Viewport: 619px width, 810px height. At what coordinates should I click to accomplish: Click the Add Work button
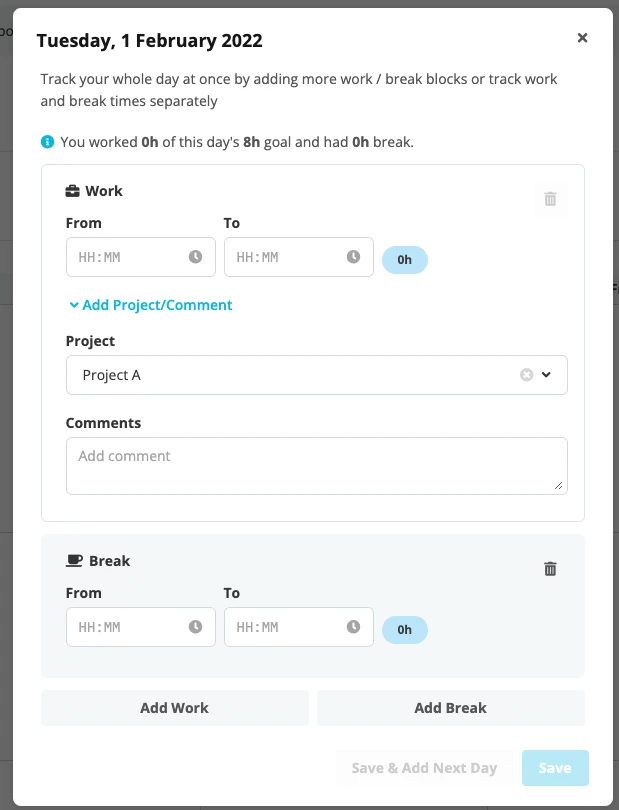tap(175, 708)
